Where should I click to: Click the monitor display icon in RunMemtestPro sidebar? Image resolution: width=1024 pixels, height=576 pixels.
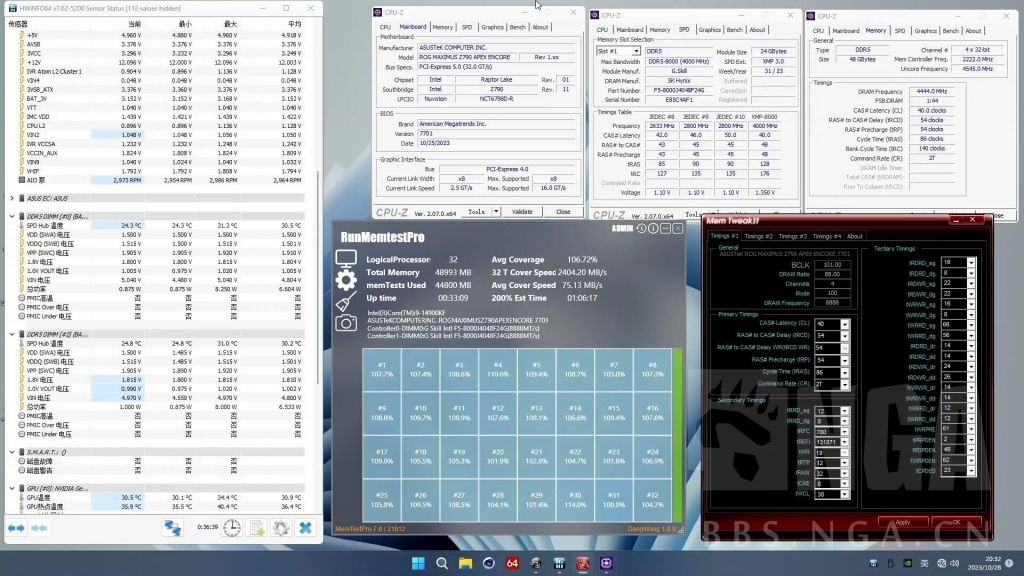345,258
